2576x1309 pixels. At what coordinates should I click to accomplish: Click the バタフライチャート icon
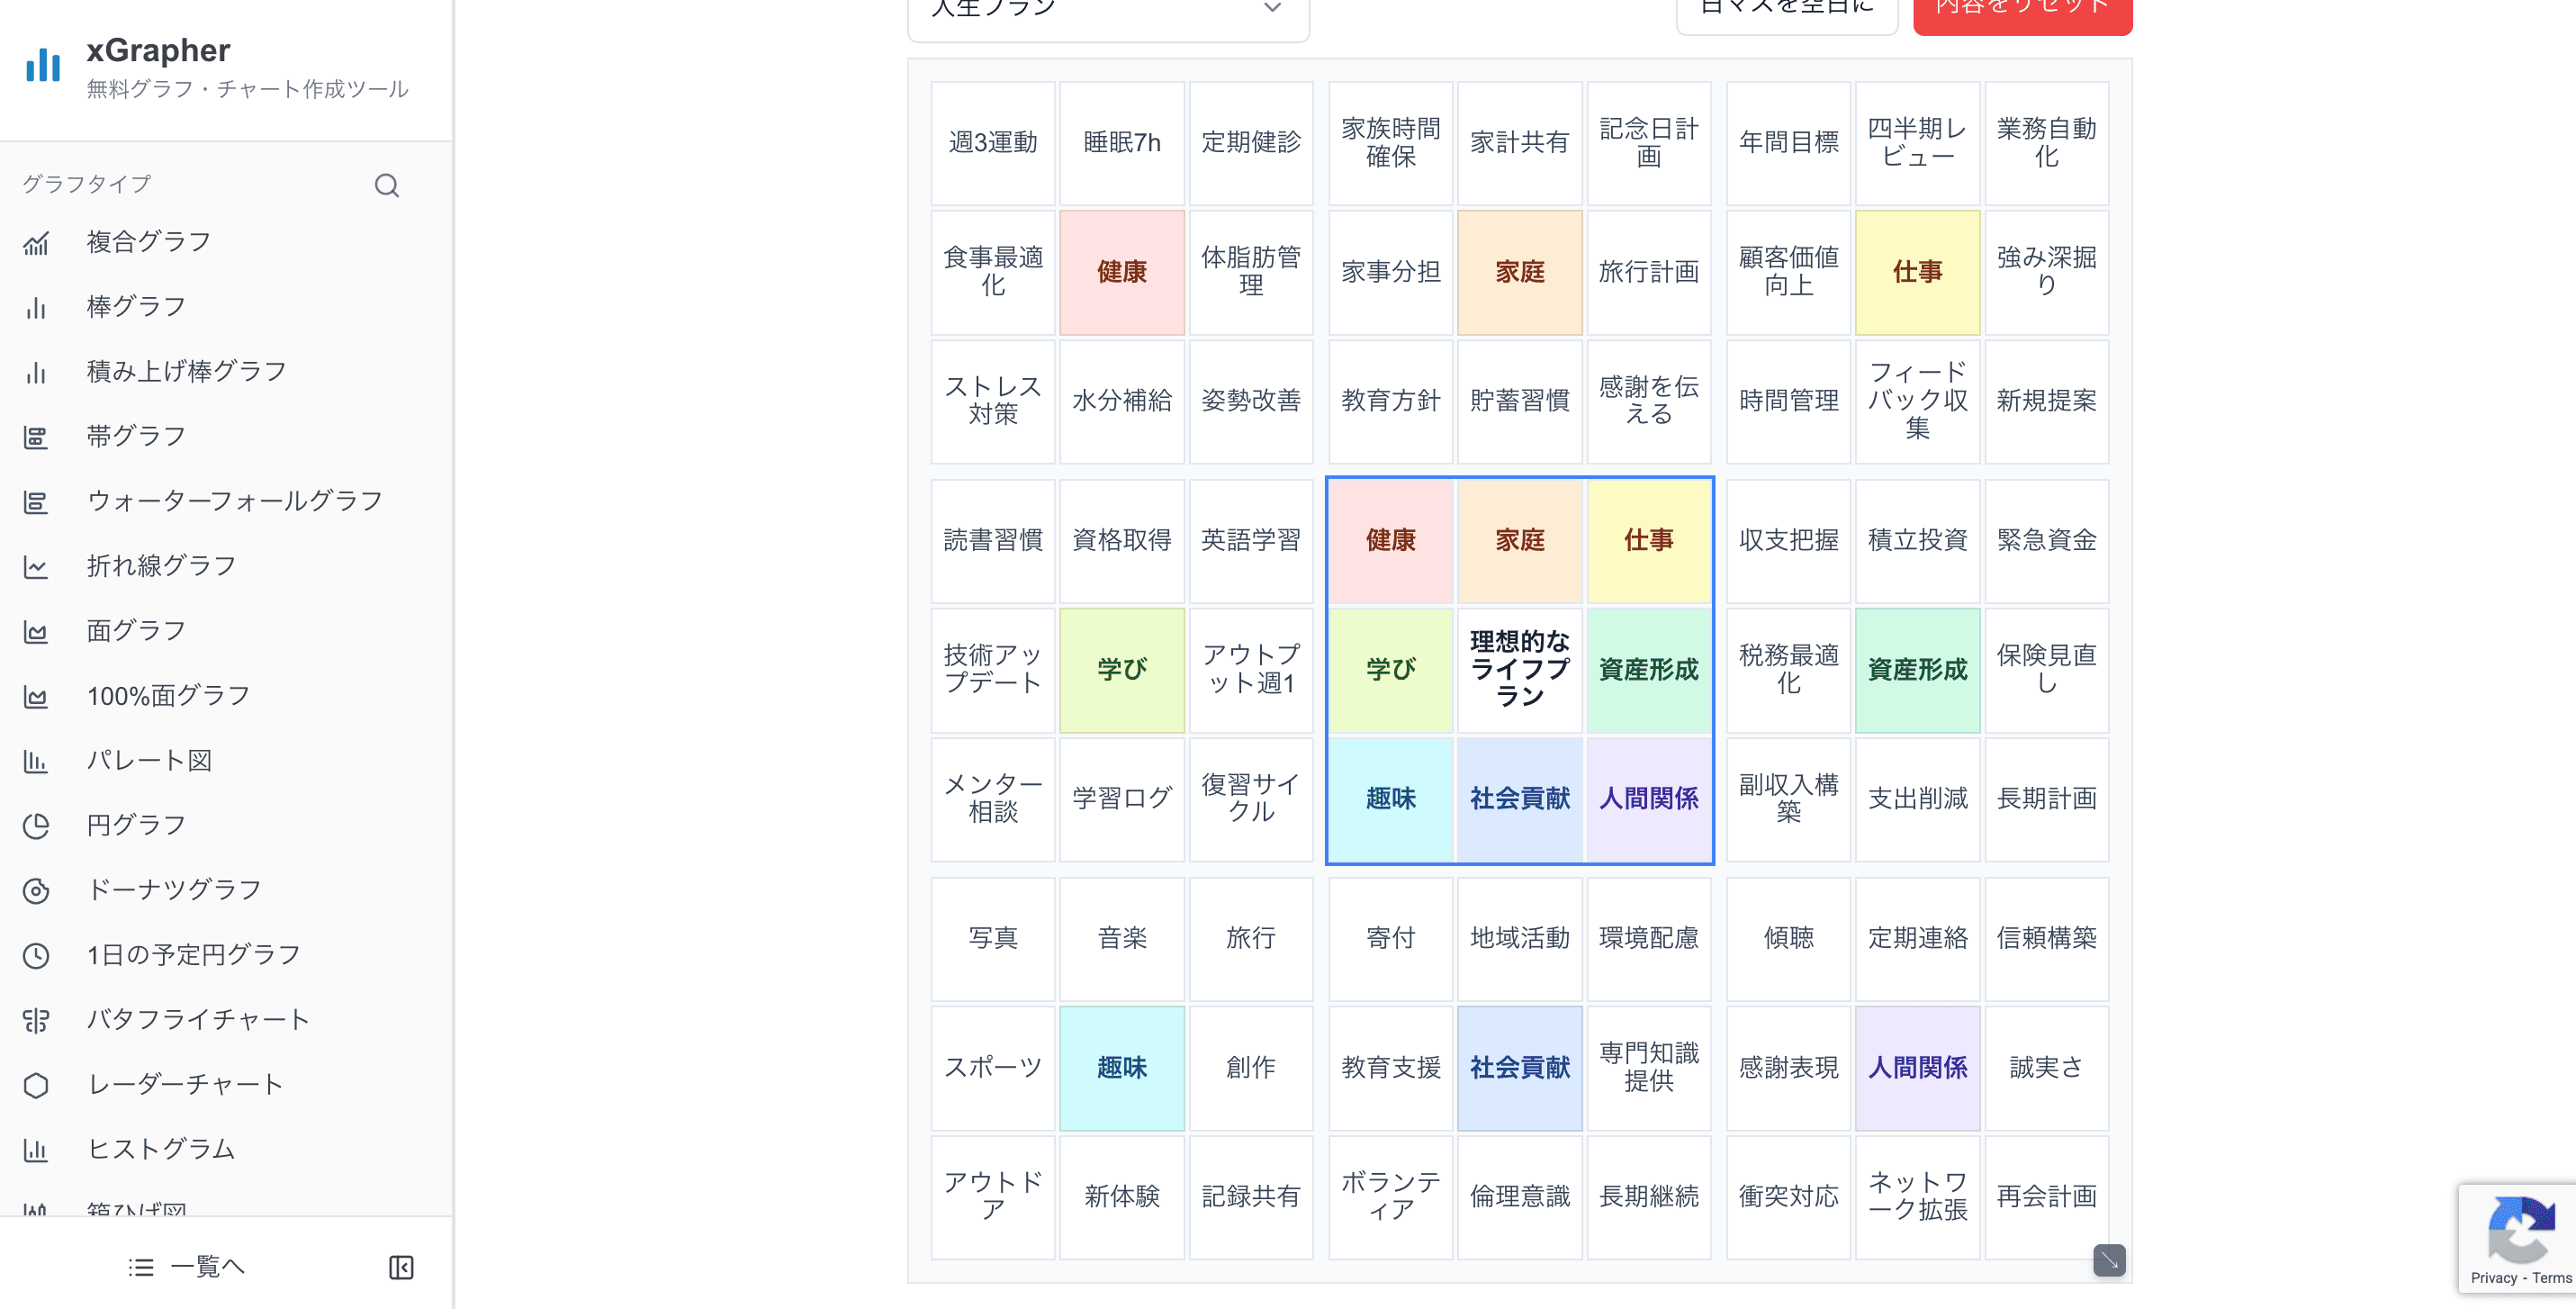pos(36,1020)
